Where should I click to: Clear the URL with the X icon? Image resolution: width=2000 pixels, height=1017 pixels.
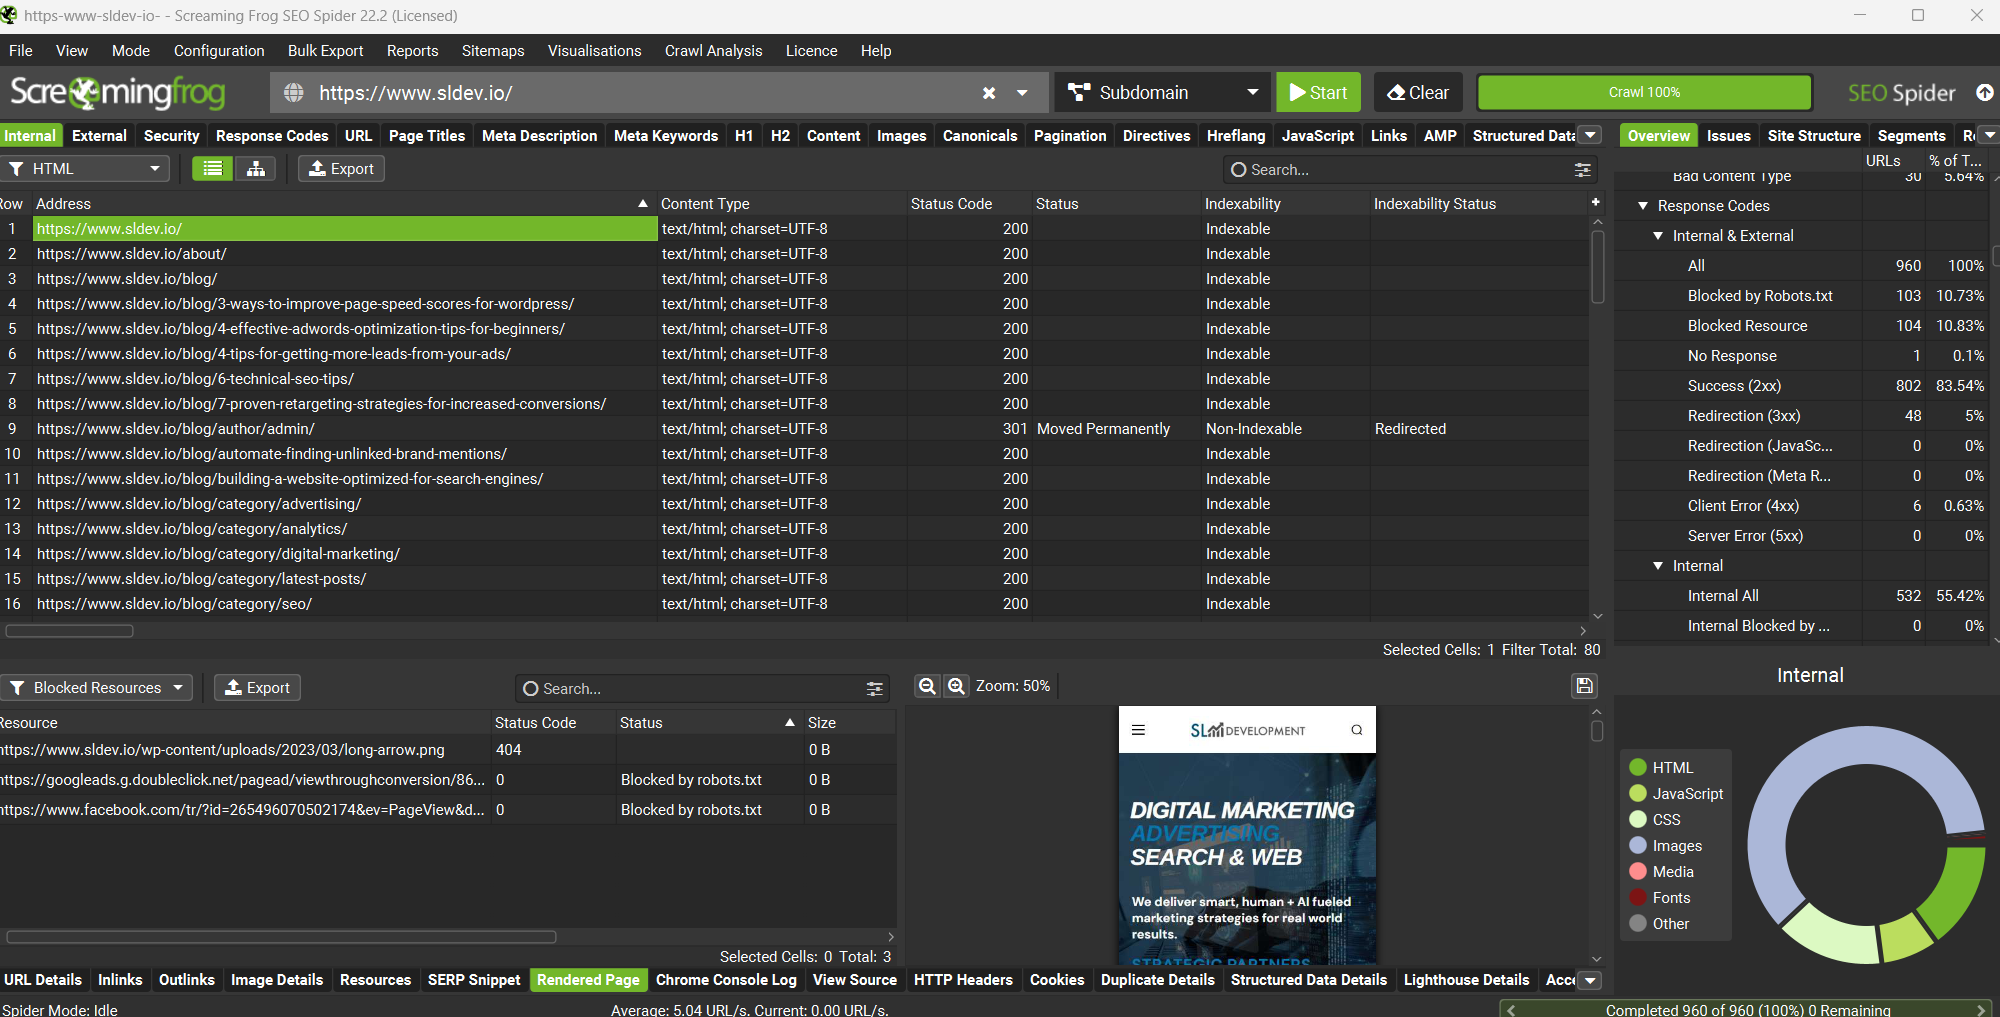pos(988,93)
